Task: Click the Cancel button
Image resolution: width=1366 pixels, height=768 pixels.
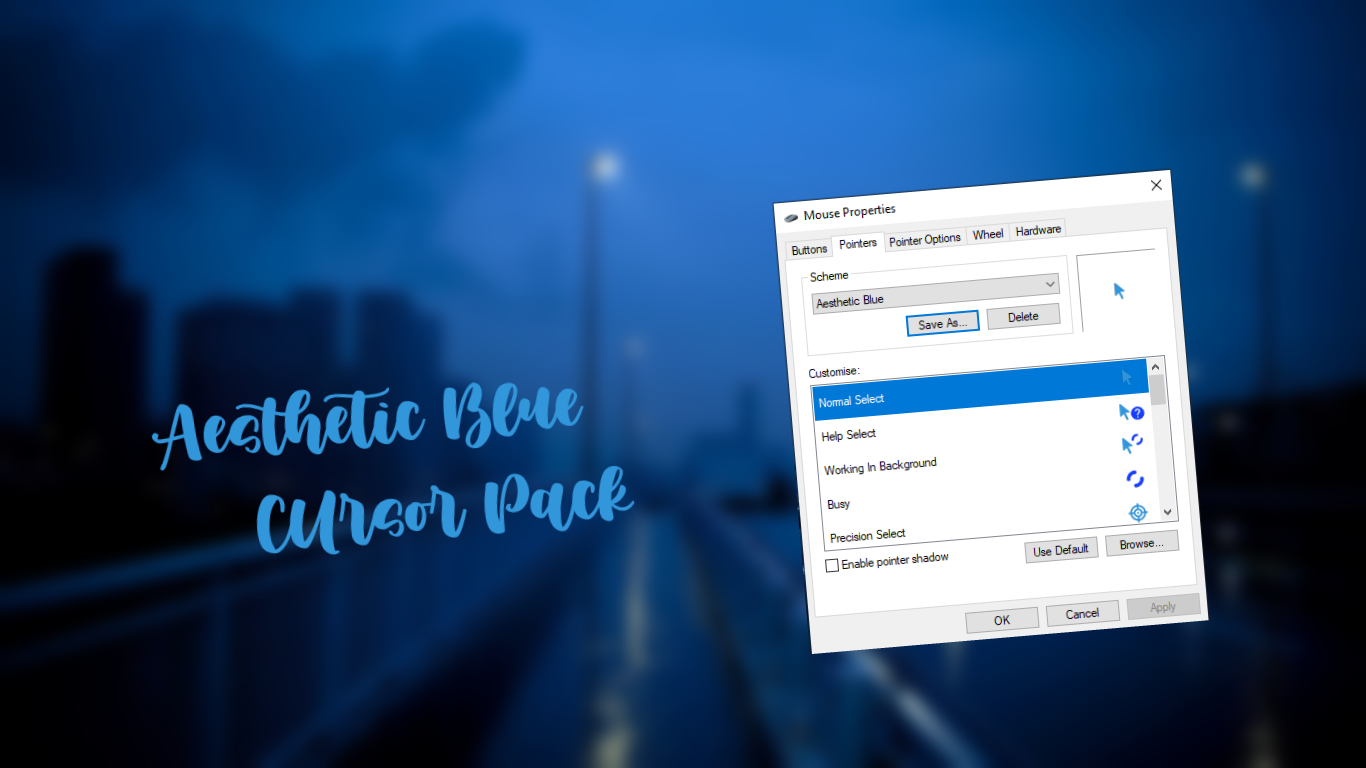Action: point(1083,613)
